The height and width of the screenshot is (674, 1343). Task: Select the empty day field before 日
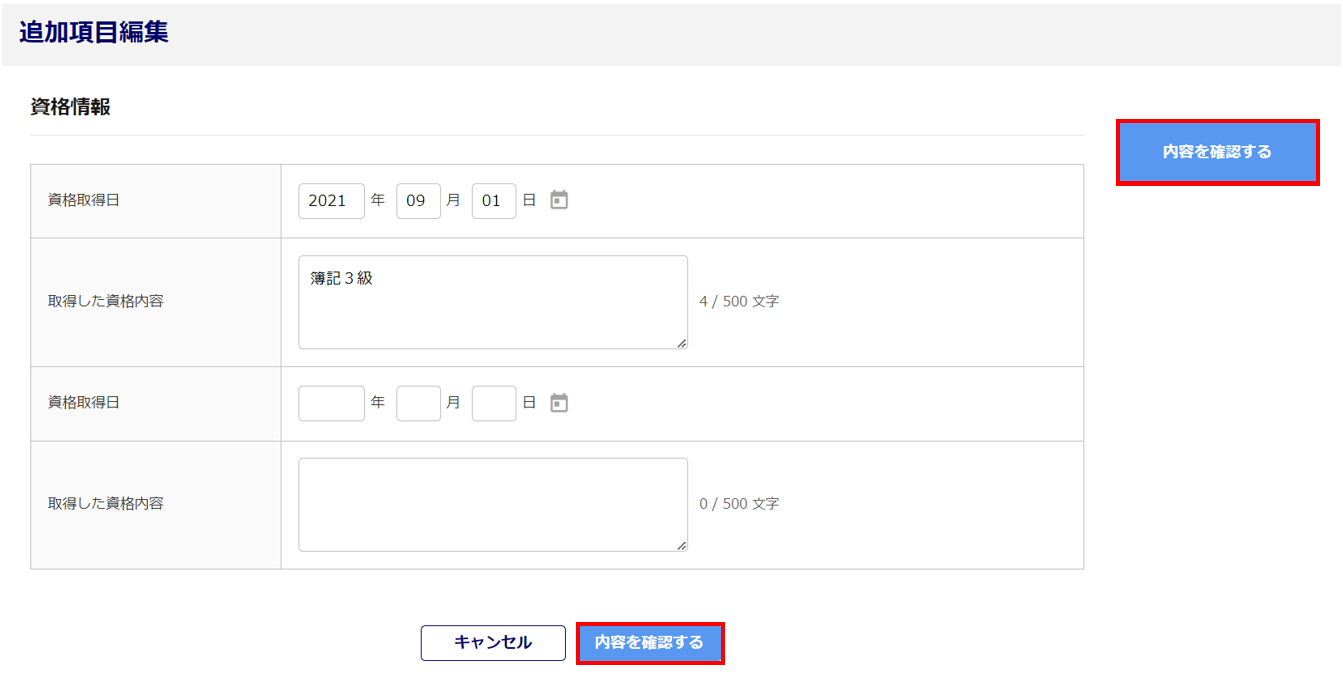coord(494,403)
